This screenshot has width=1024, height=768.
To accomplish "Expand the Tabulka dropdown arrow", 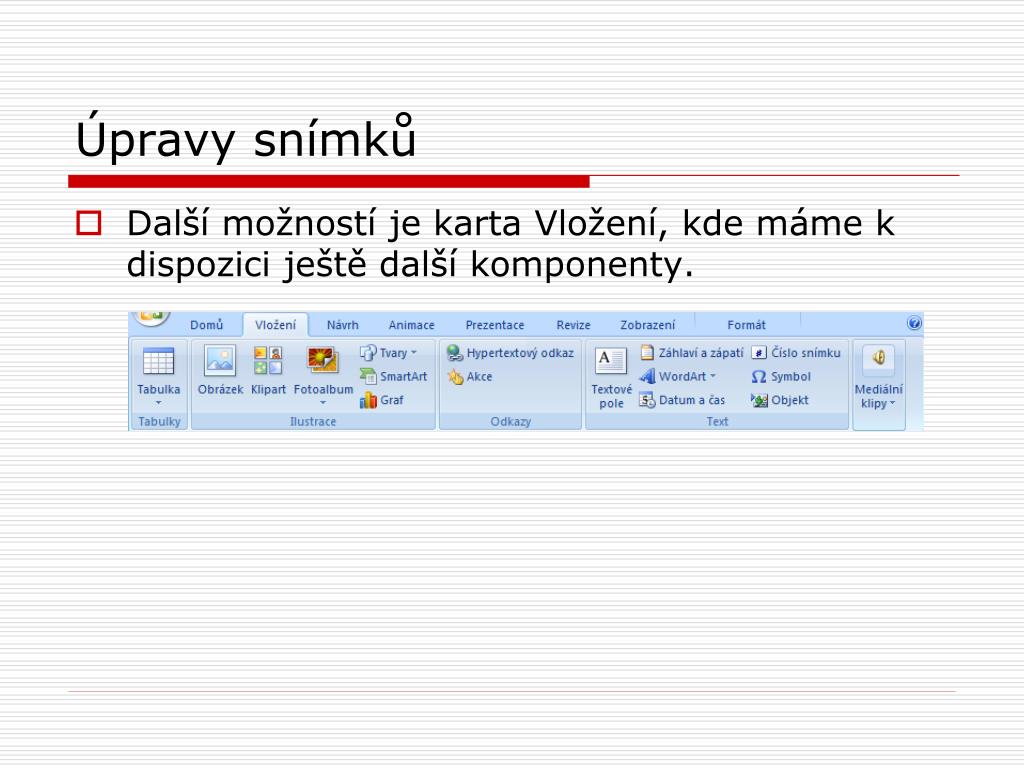I will tap(158, 402).
